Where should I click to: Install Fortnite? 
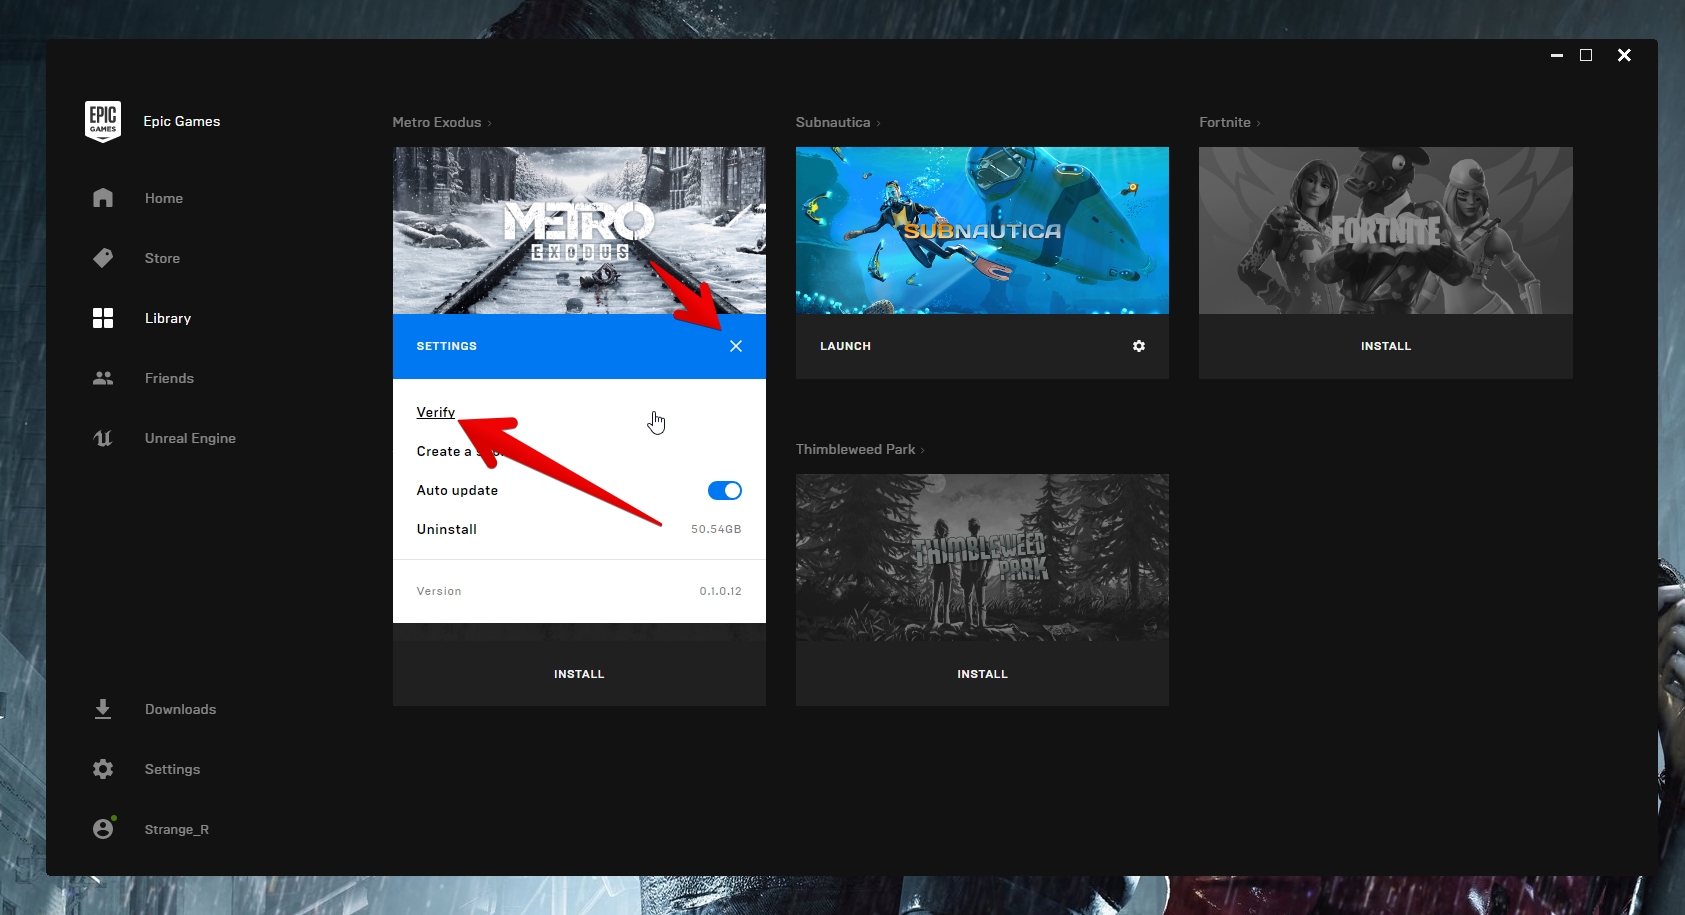click(x=1386, y=346)
